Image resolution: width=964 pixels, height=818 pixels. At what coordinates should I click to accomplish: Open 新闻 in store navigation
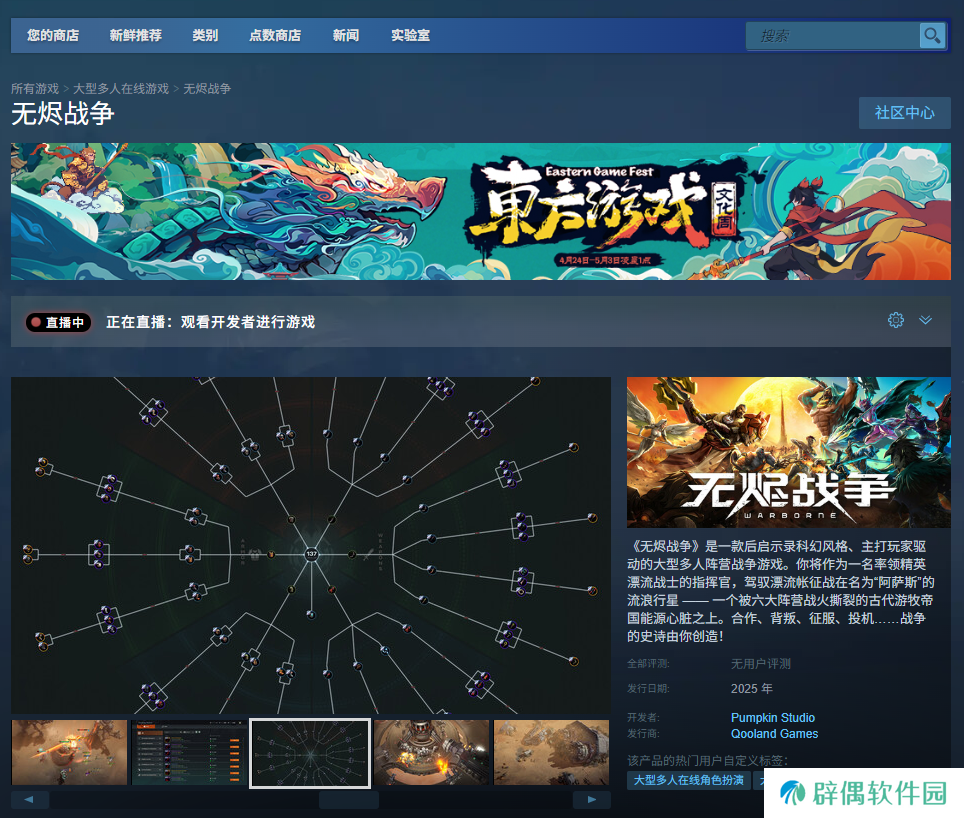[x=346, y=35]
